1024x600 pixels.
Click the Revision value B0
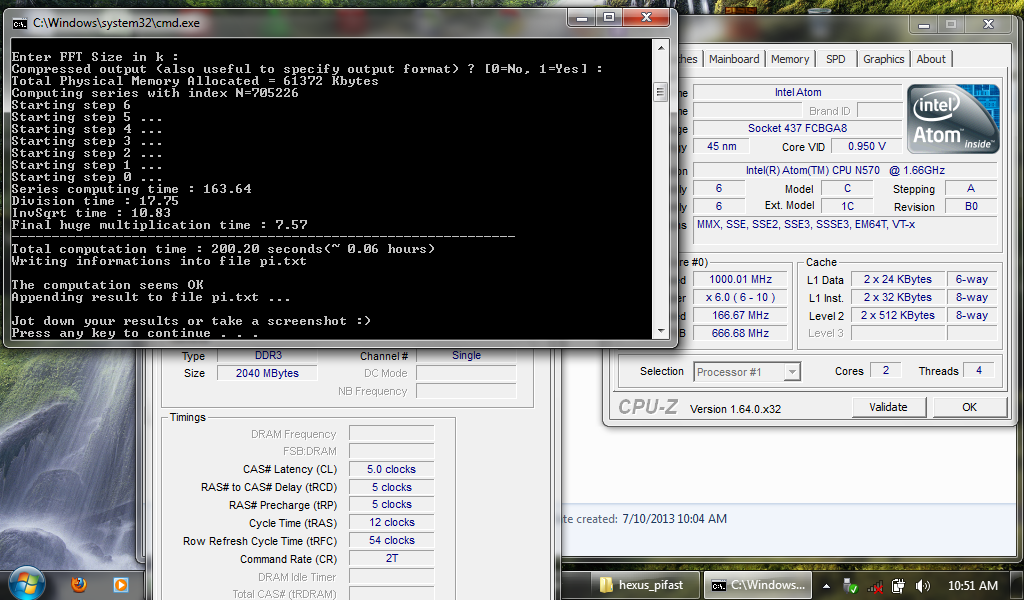pyautogui.click(x=970, y=206)
